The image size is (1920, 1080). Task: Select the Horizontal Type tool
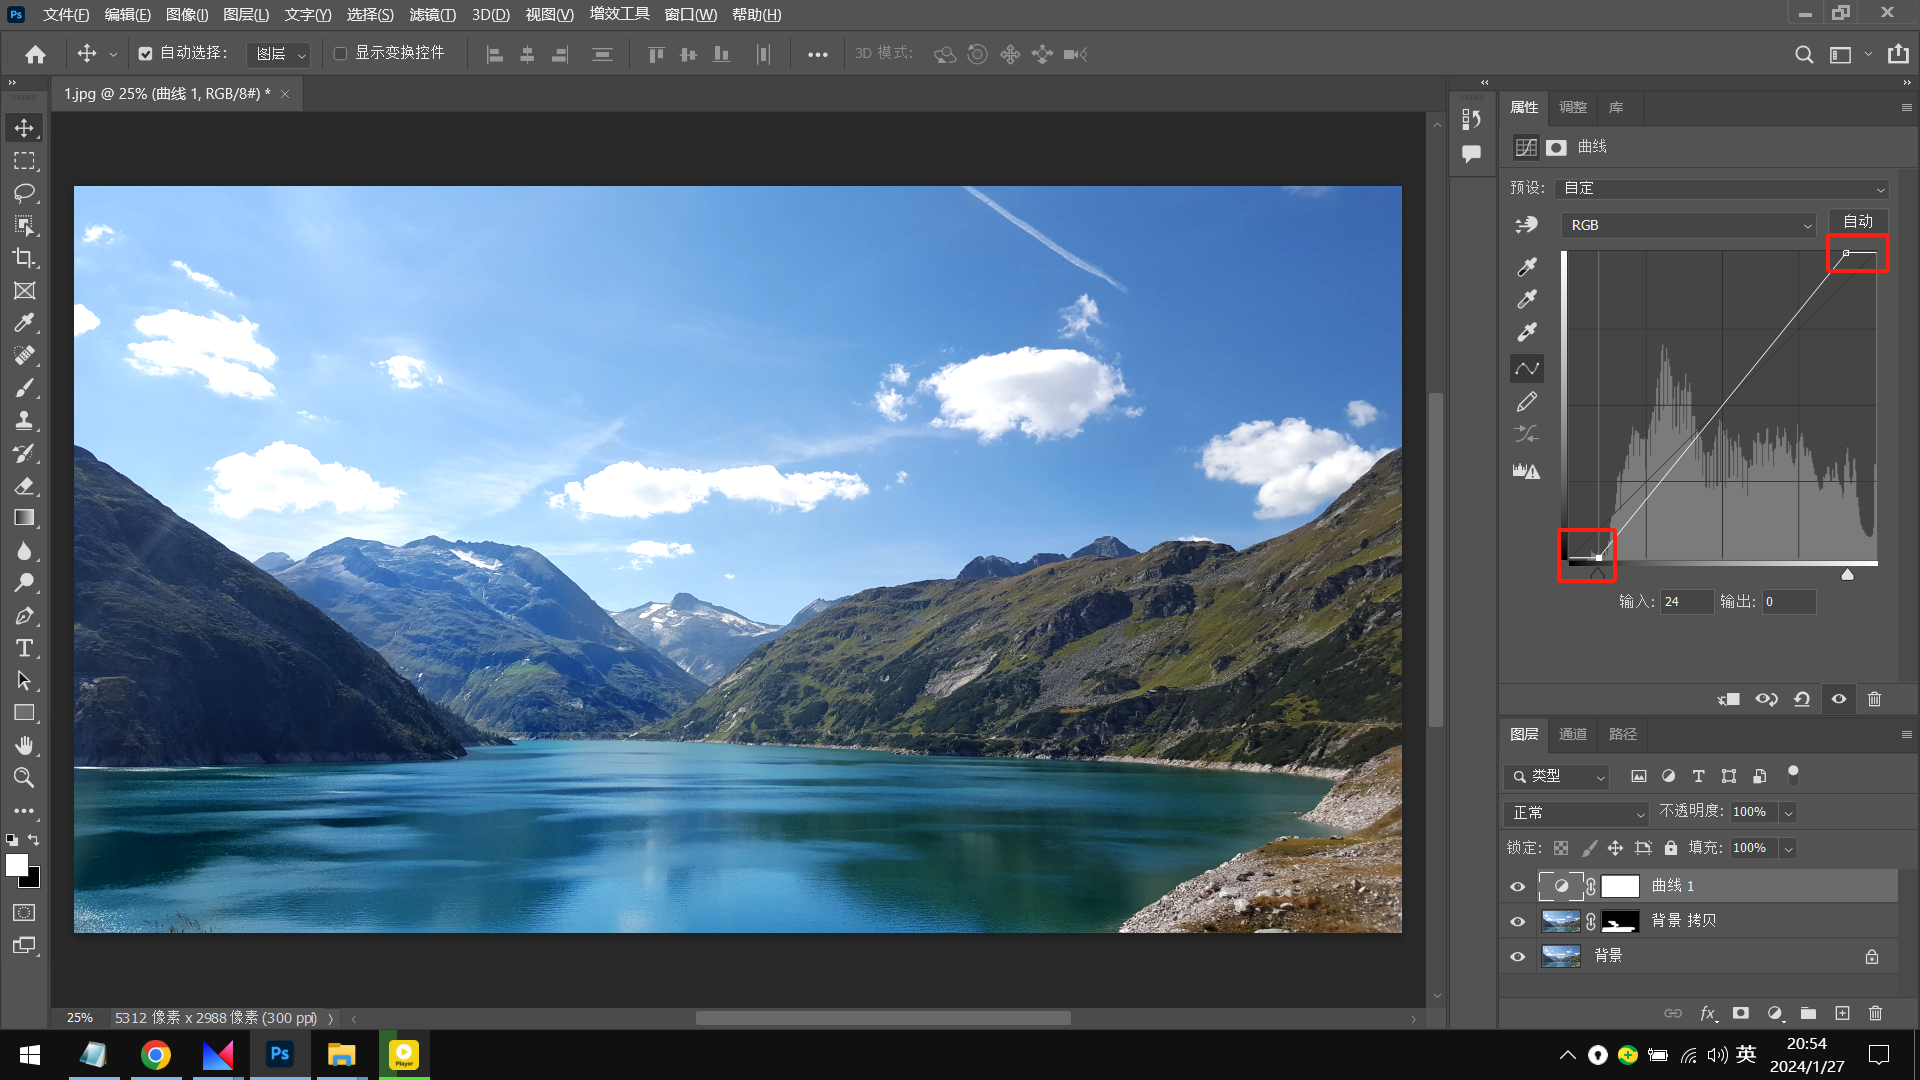(x=24, y=648)
